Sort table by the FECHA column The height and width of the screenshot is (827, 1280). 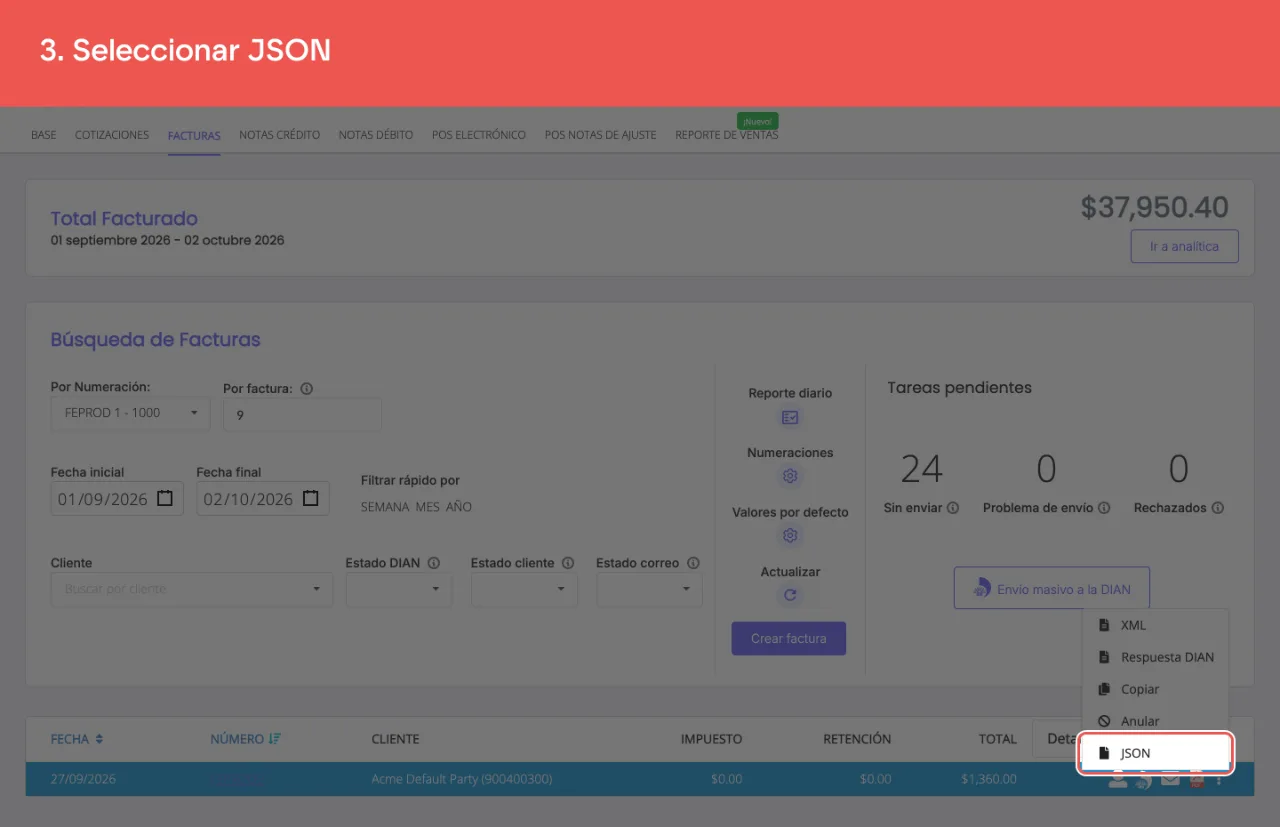coord(77,739)
